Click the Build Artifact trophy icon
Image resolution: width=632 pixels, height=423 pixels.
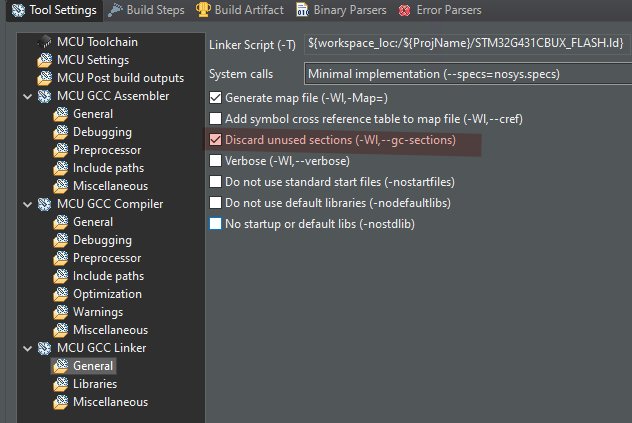pyautogui.click(x=203, y=10)
